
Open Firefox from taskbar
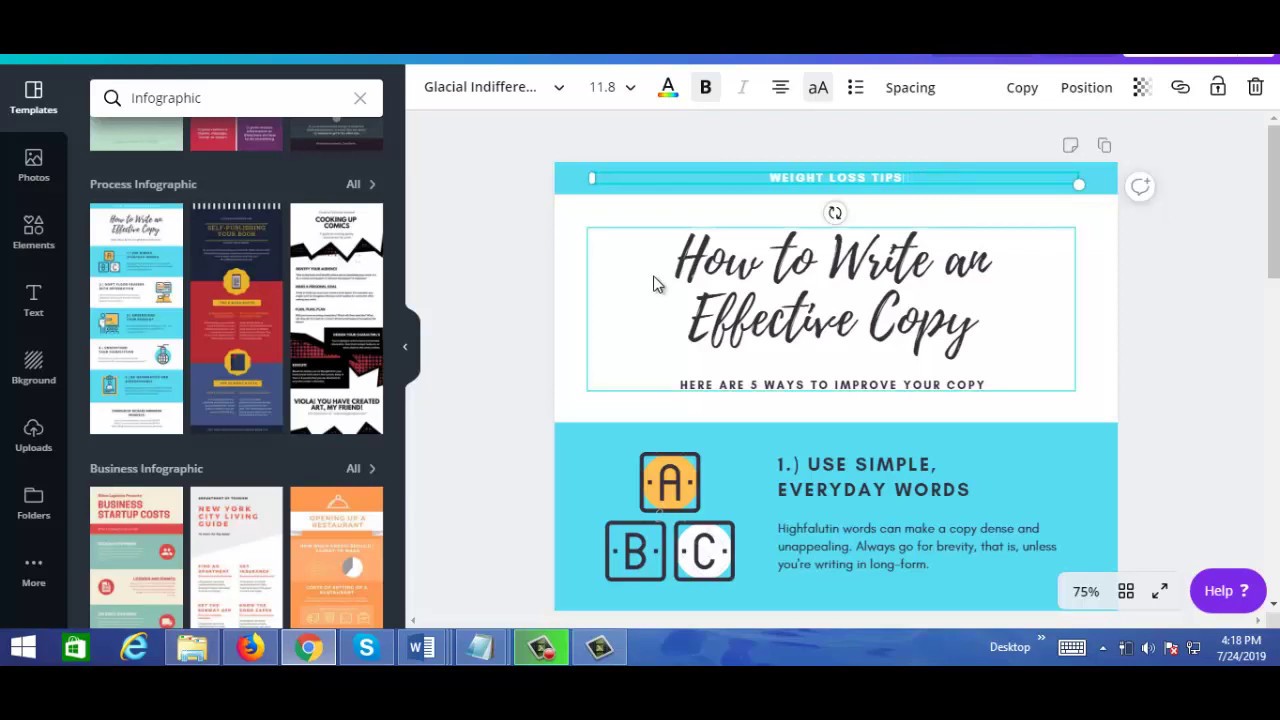(x=250, y=648)
